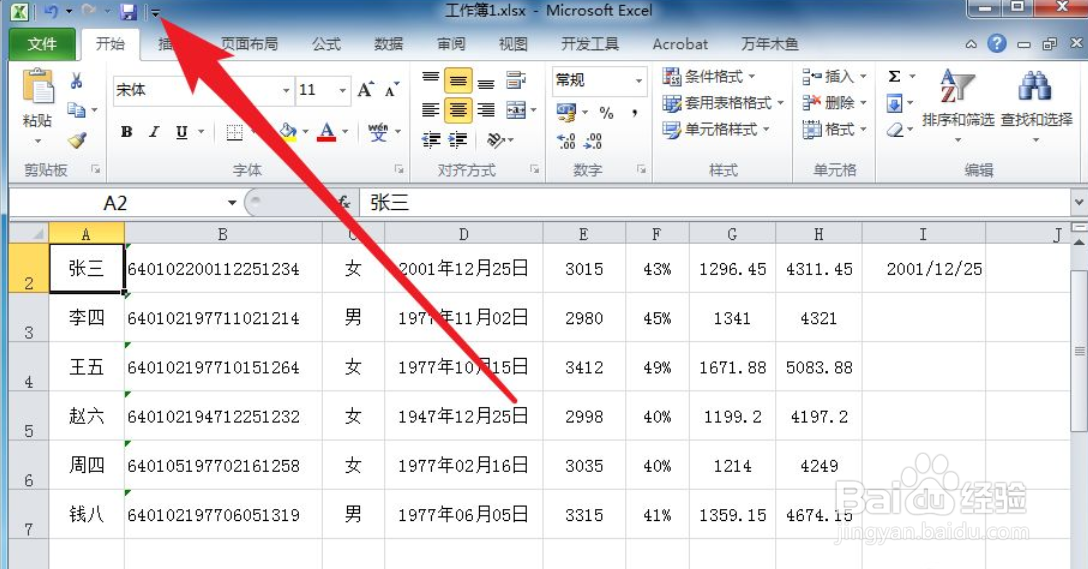
Task: Switch to the Acrobat tab
Action: pyautogui.click(x=680, y=44)
